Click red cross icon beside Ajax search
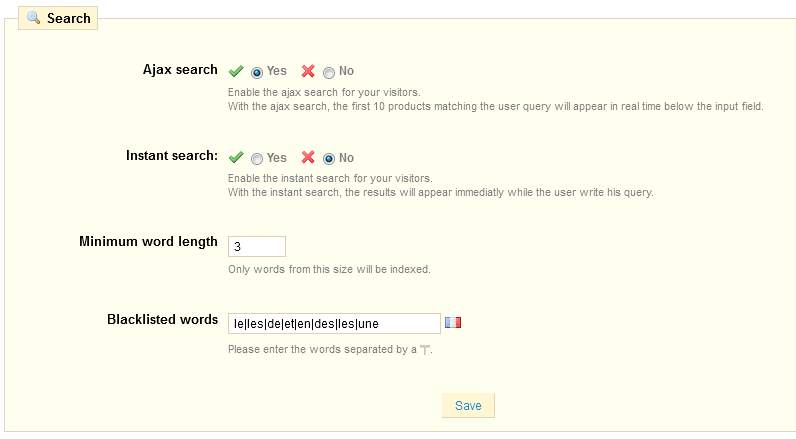The image size is (796, 439). (x=308, y=71)
